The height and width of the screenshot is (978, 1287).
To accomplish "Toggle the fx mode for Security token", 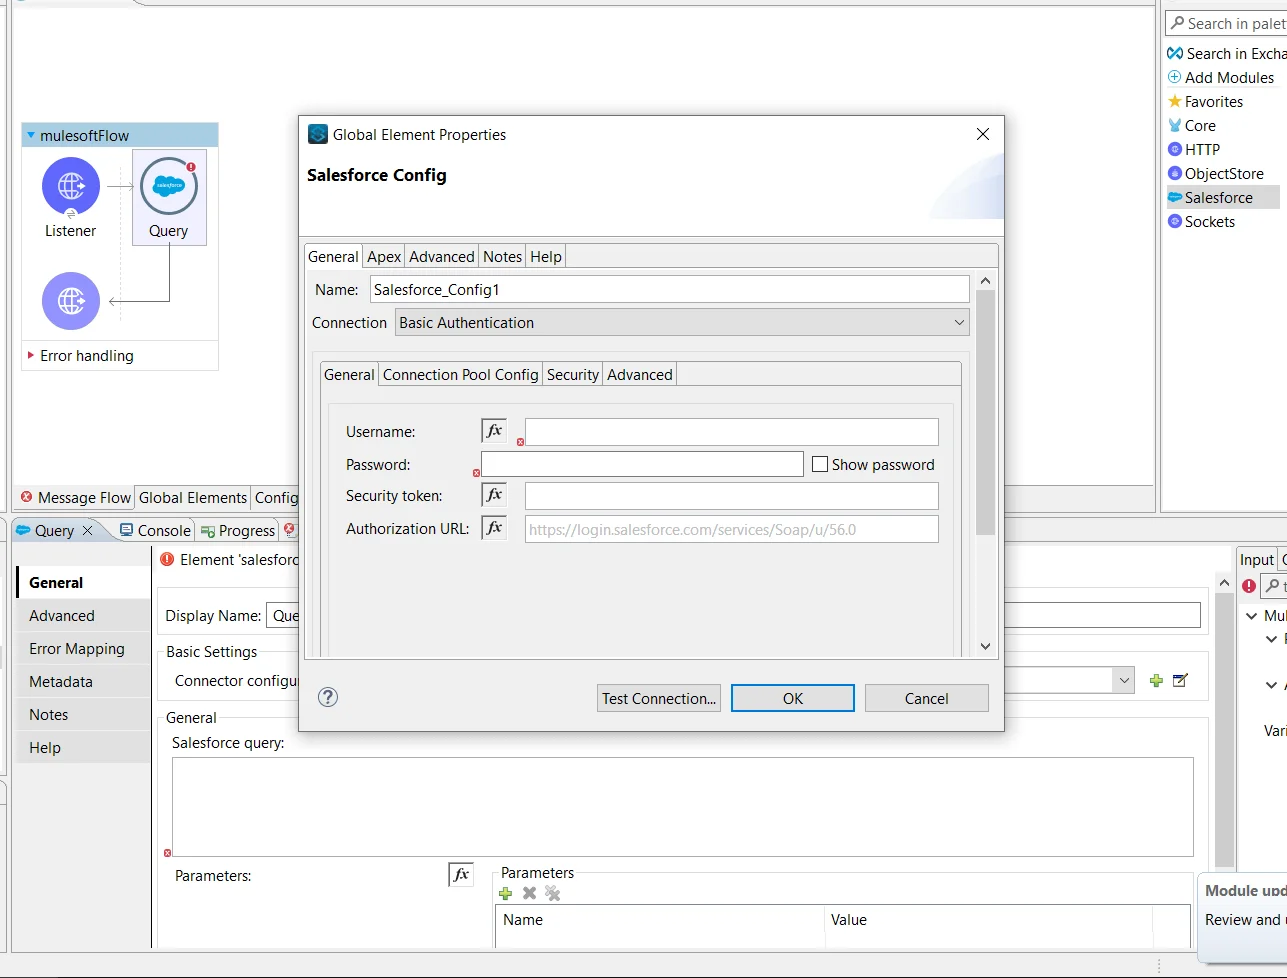I will 493,495.
